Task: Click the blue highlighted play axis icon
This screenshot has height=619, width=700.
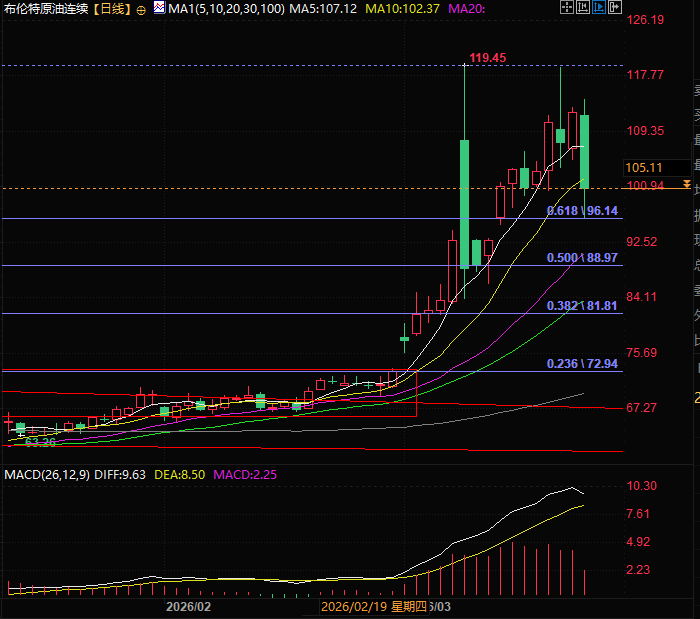Action: 600,8
